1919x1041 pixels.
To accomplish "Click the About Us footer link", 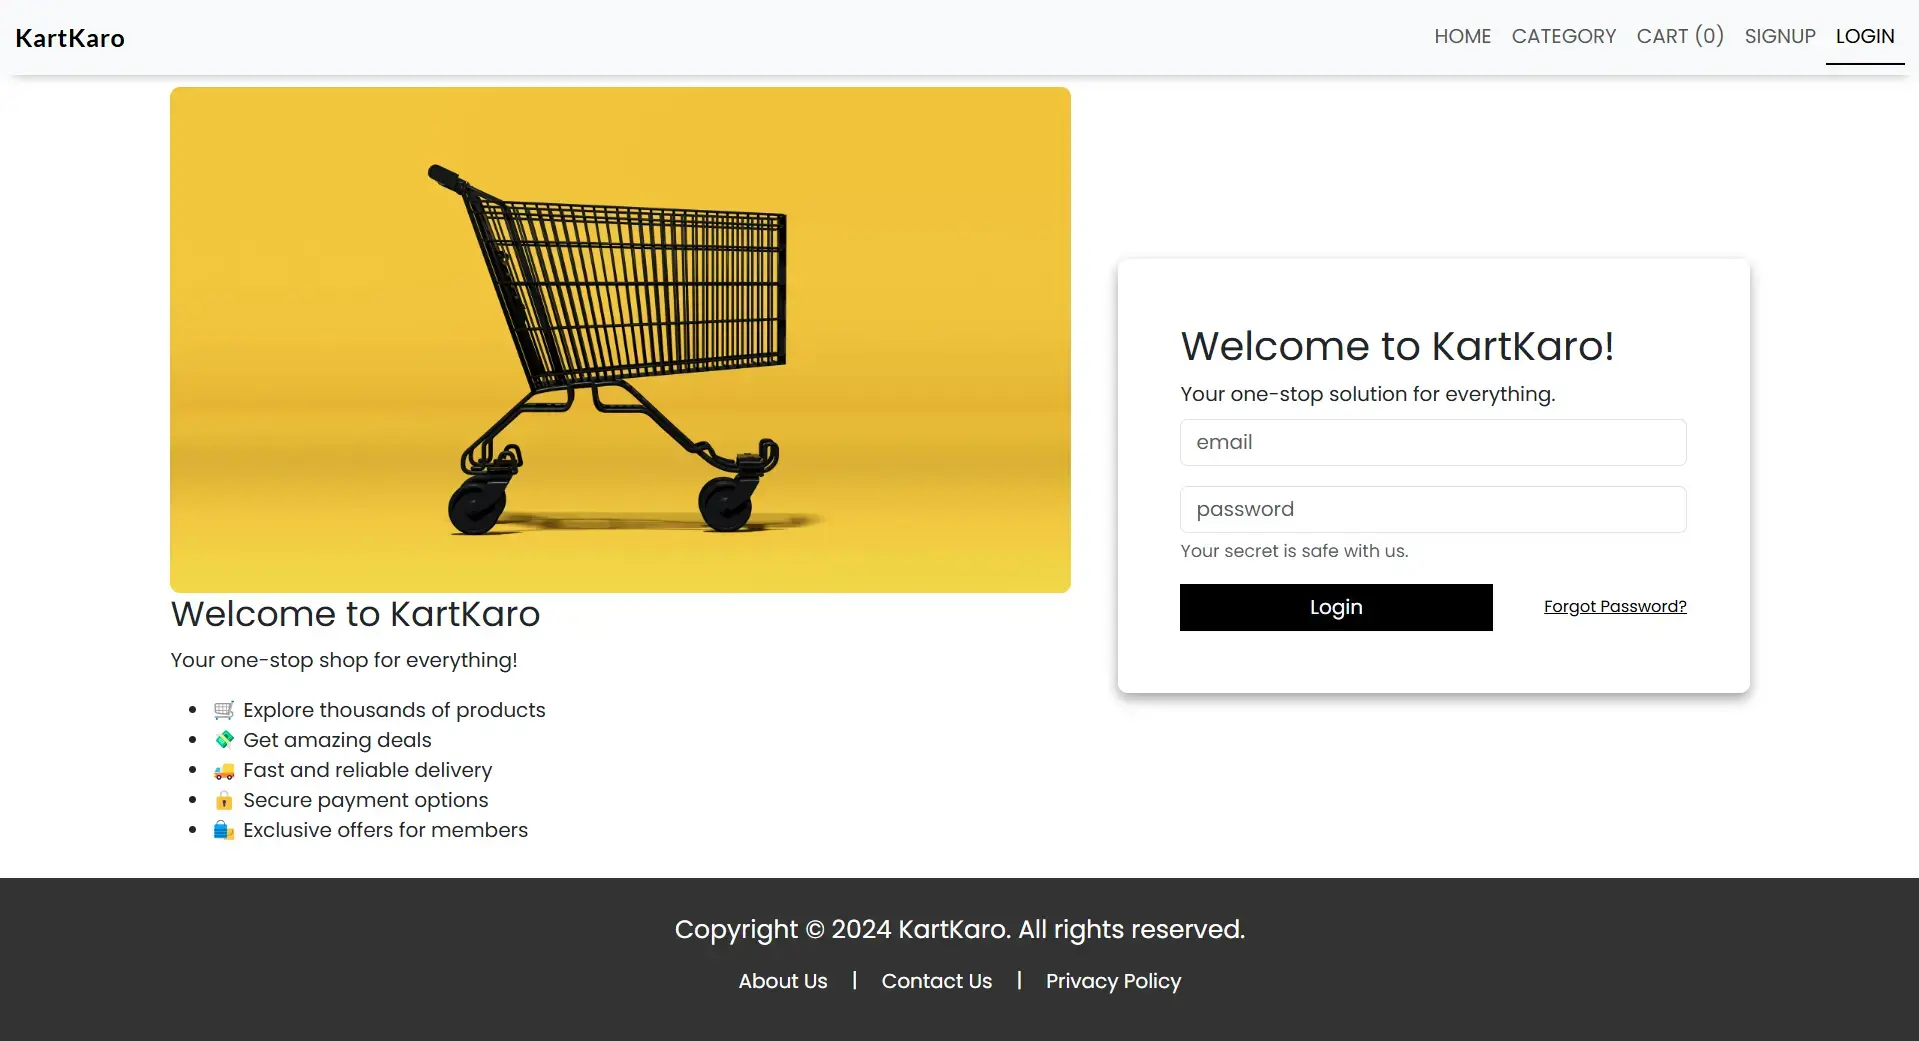I will pos(782,981).
